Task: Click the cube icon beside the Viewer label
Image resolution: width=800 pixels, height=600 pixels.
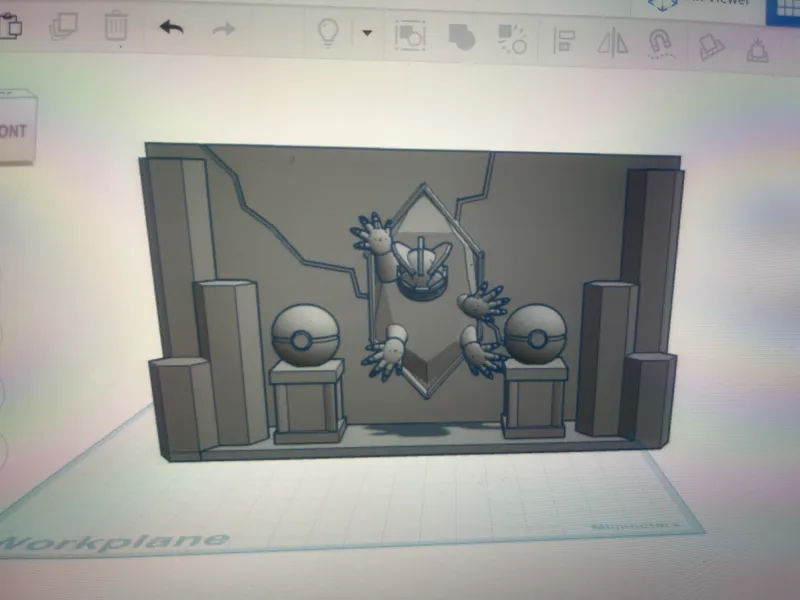Action: point(663,5)
